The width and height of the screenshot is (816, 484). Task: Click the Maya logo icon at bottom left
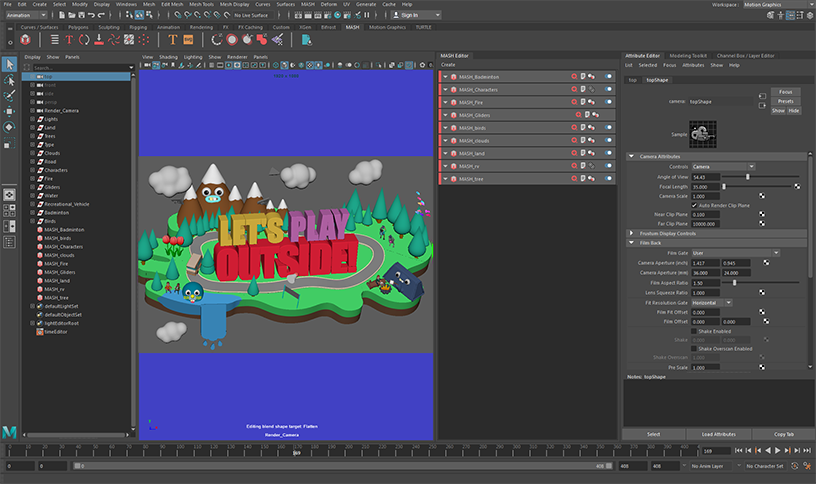click(x=9, y=430)
